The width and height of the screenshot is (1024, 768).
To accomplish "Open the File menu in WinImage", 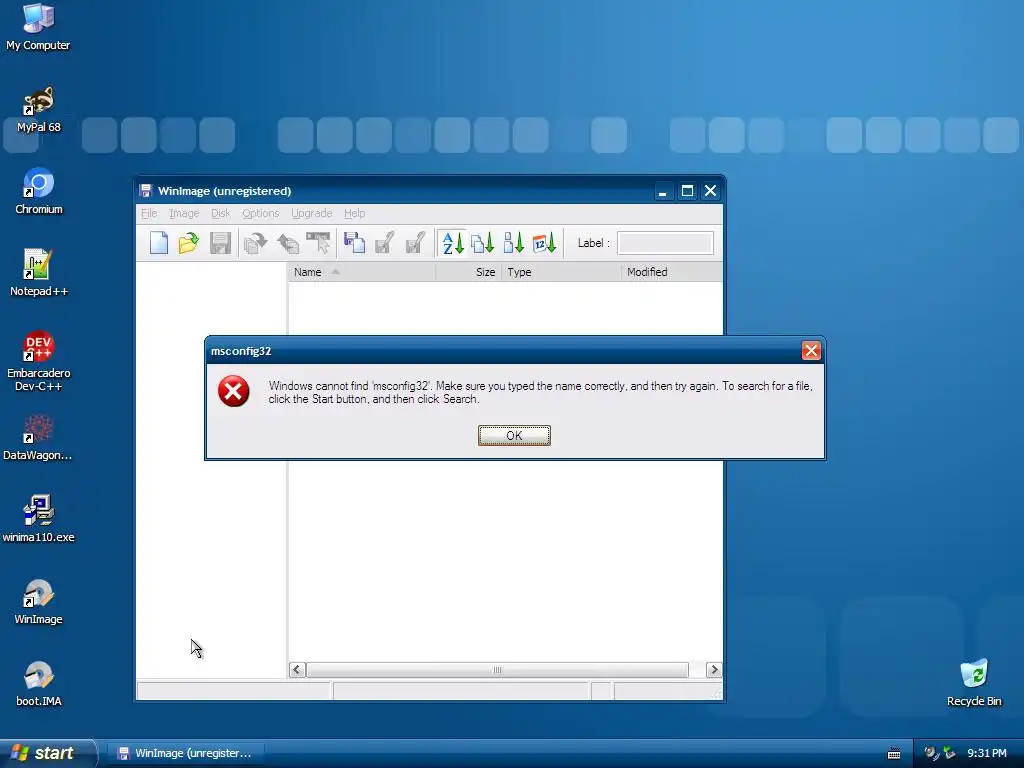I will [x=149, y=213].
